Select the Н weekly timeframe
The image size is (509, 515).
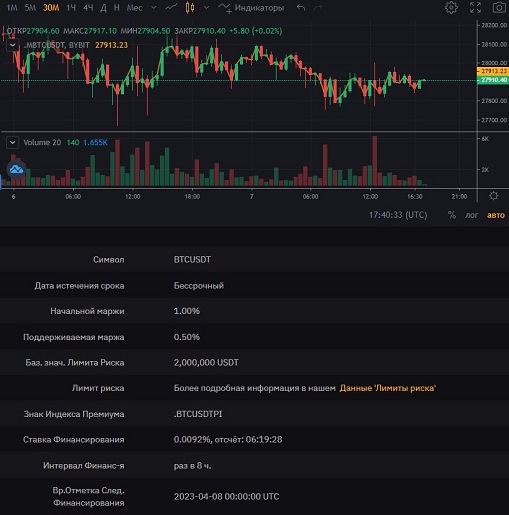[117, 8]
